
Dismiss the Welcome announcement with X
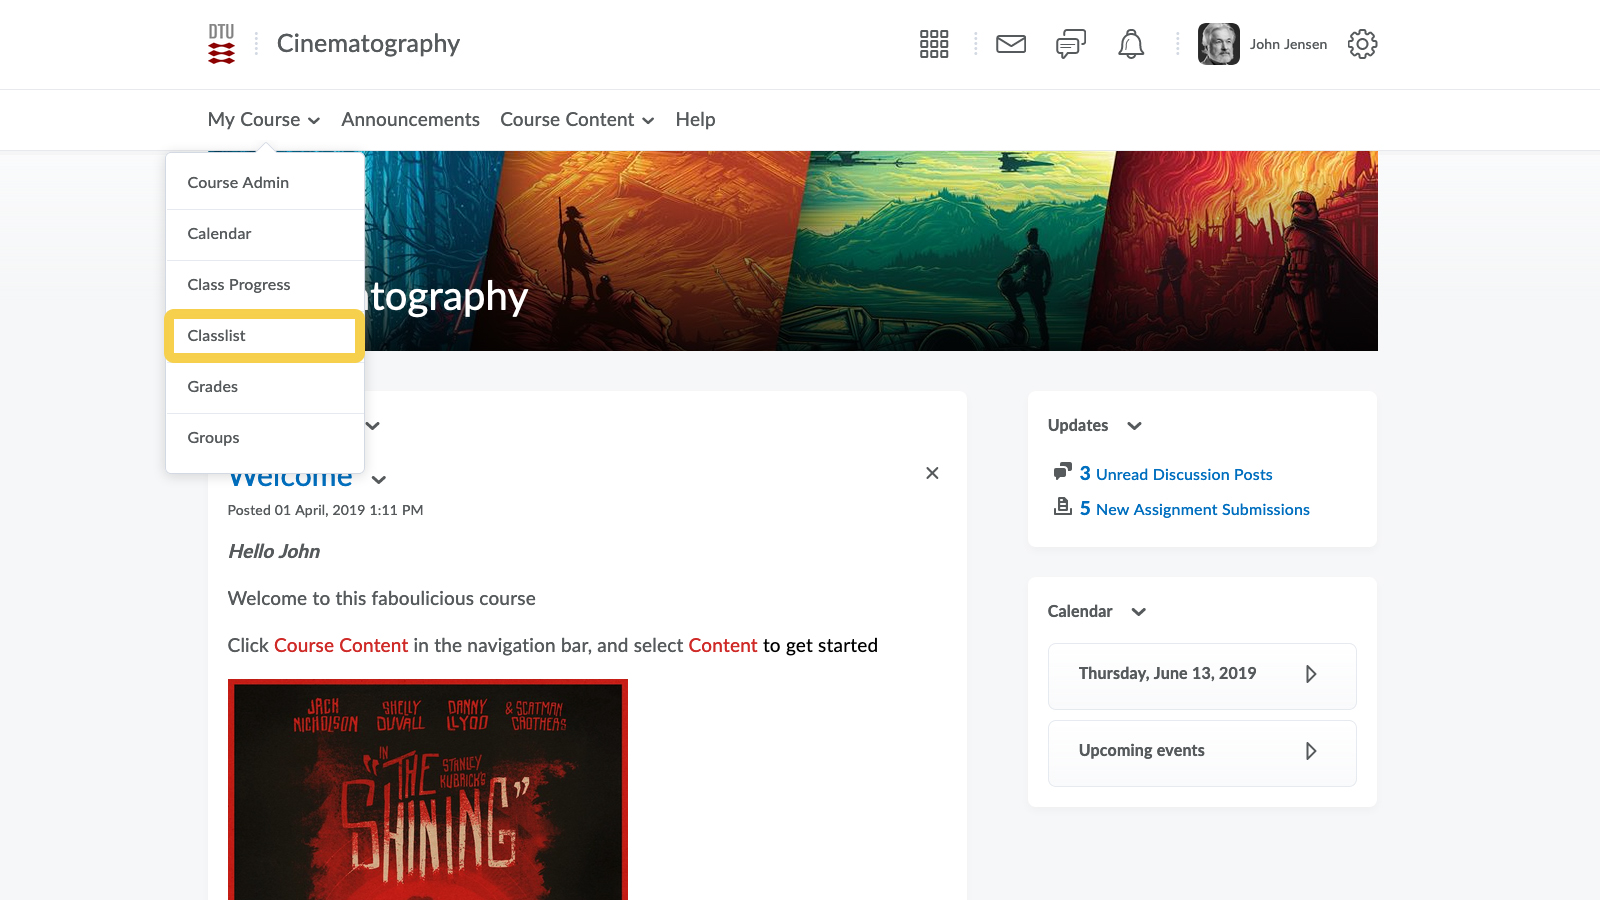[932, 473]
